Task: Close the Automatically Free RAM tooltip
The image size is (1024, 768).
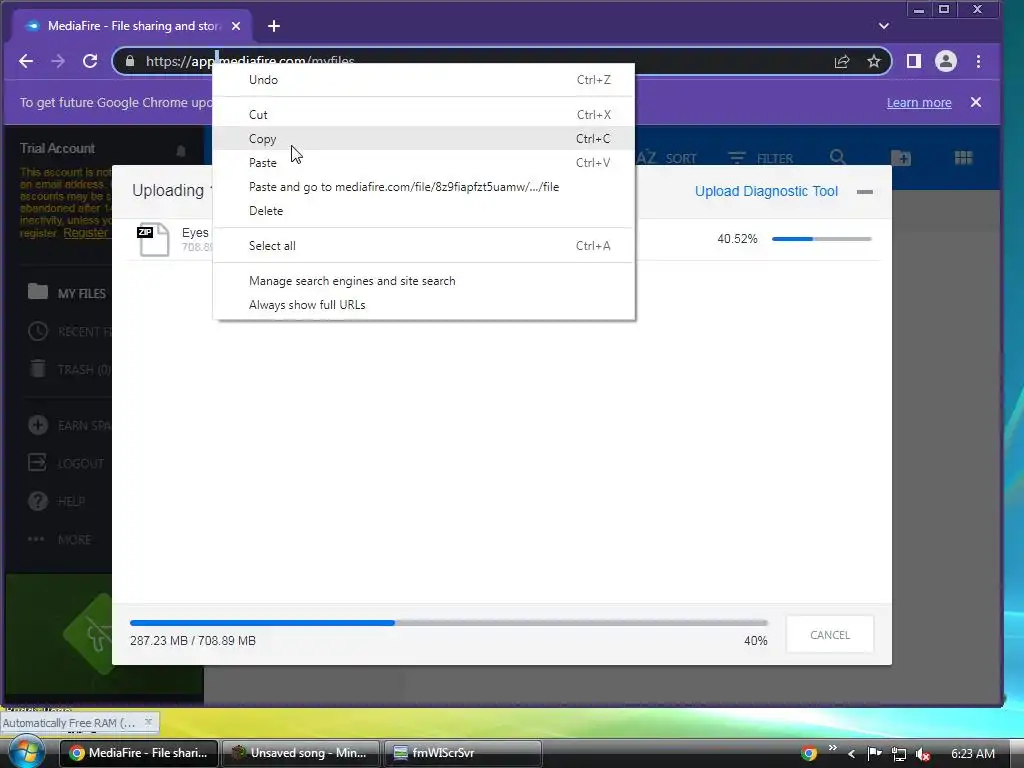Action: click(x=148, y=722)
